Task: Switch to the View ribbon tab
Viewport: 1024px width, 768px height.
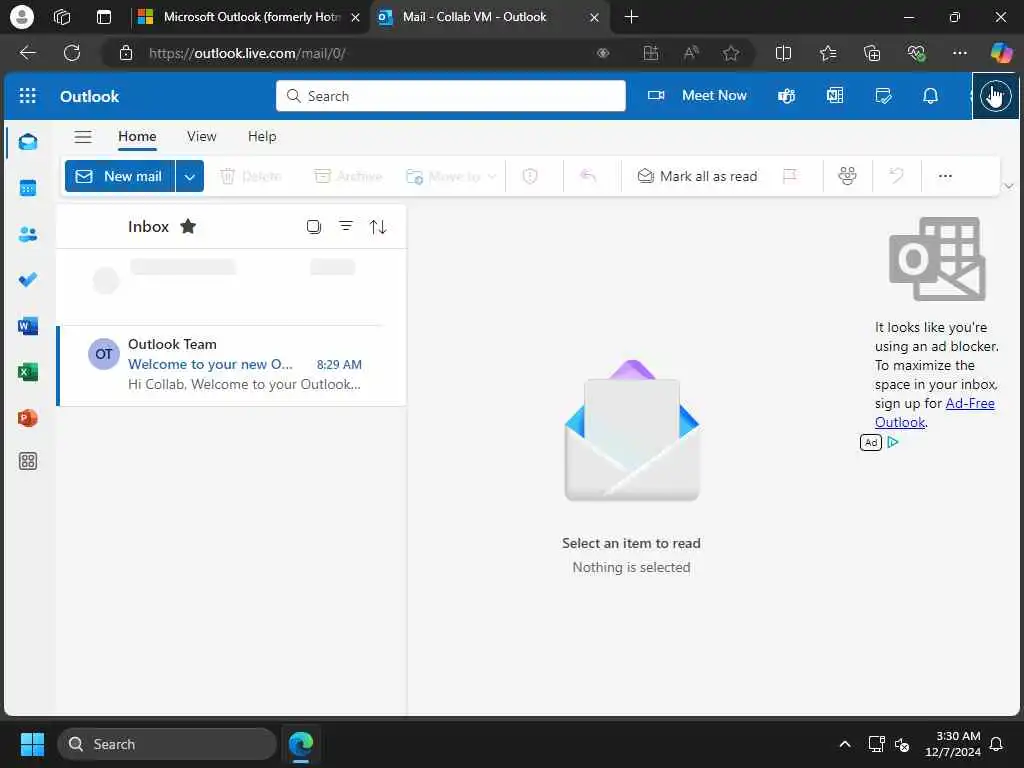Action: coord(201,136)
